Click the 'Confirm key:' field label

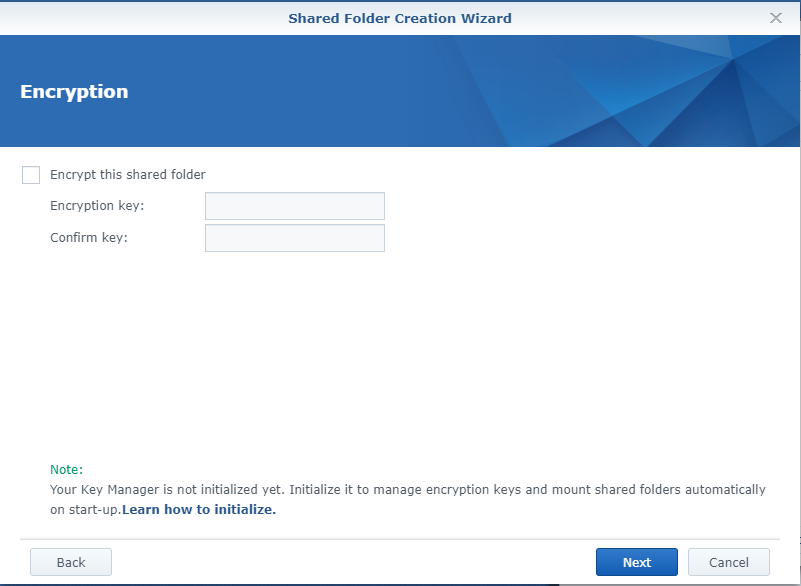pos(89,238)
